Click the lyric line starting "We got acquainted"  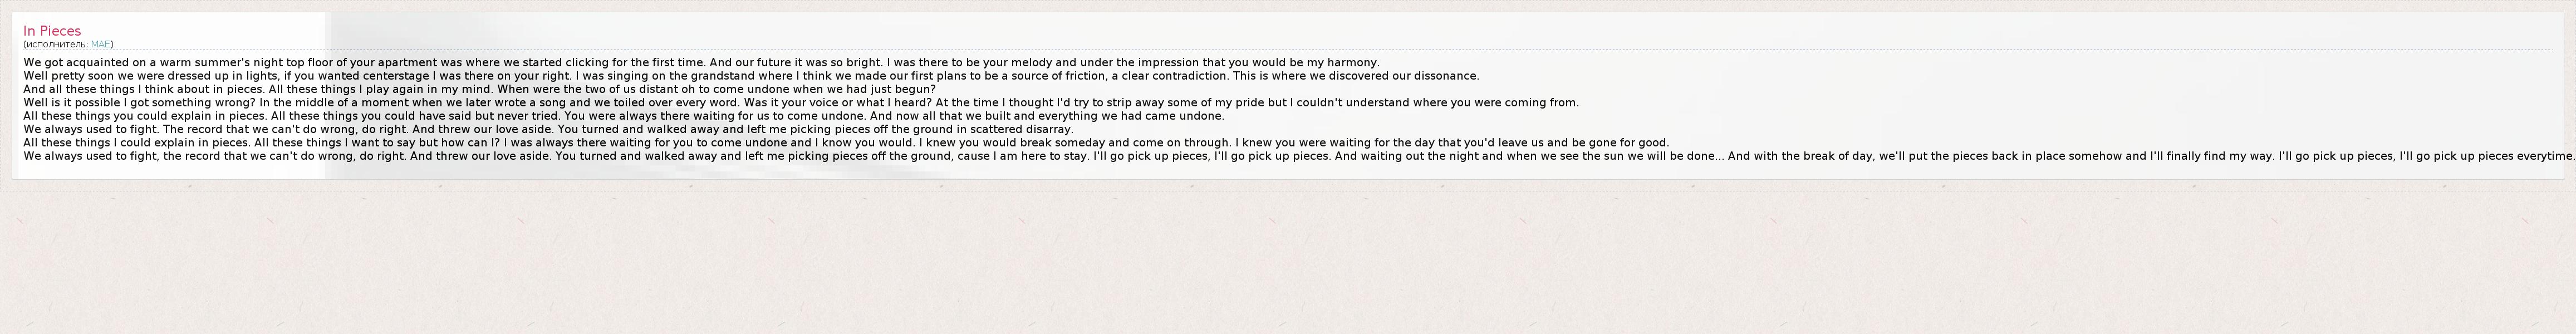400,62
